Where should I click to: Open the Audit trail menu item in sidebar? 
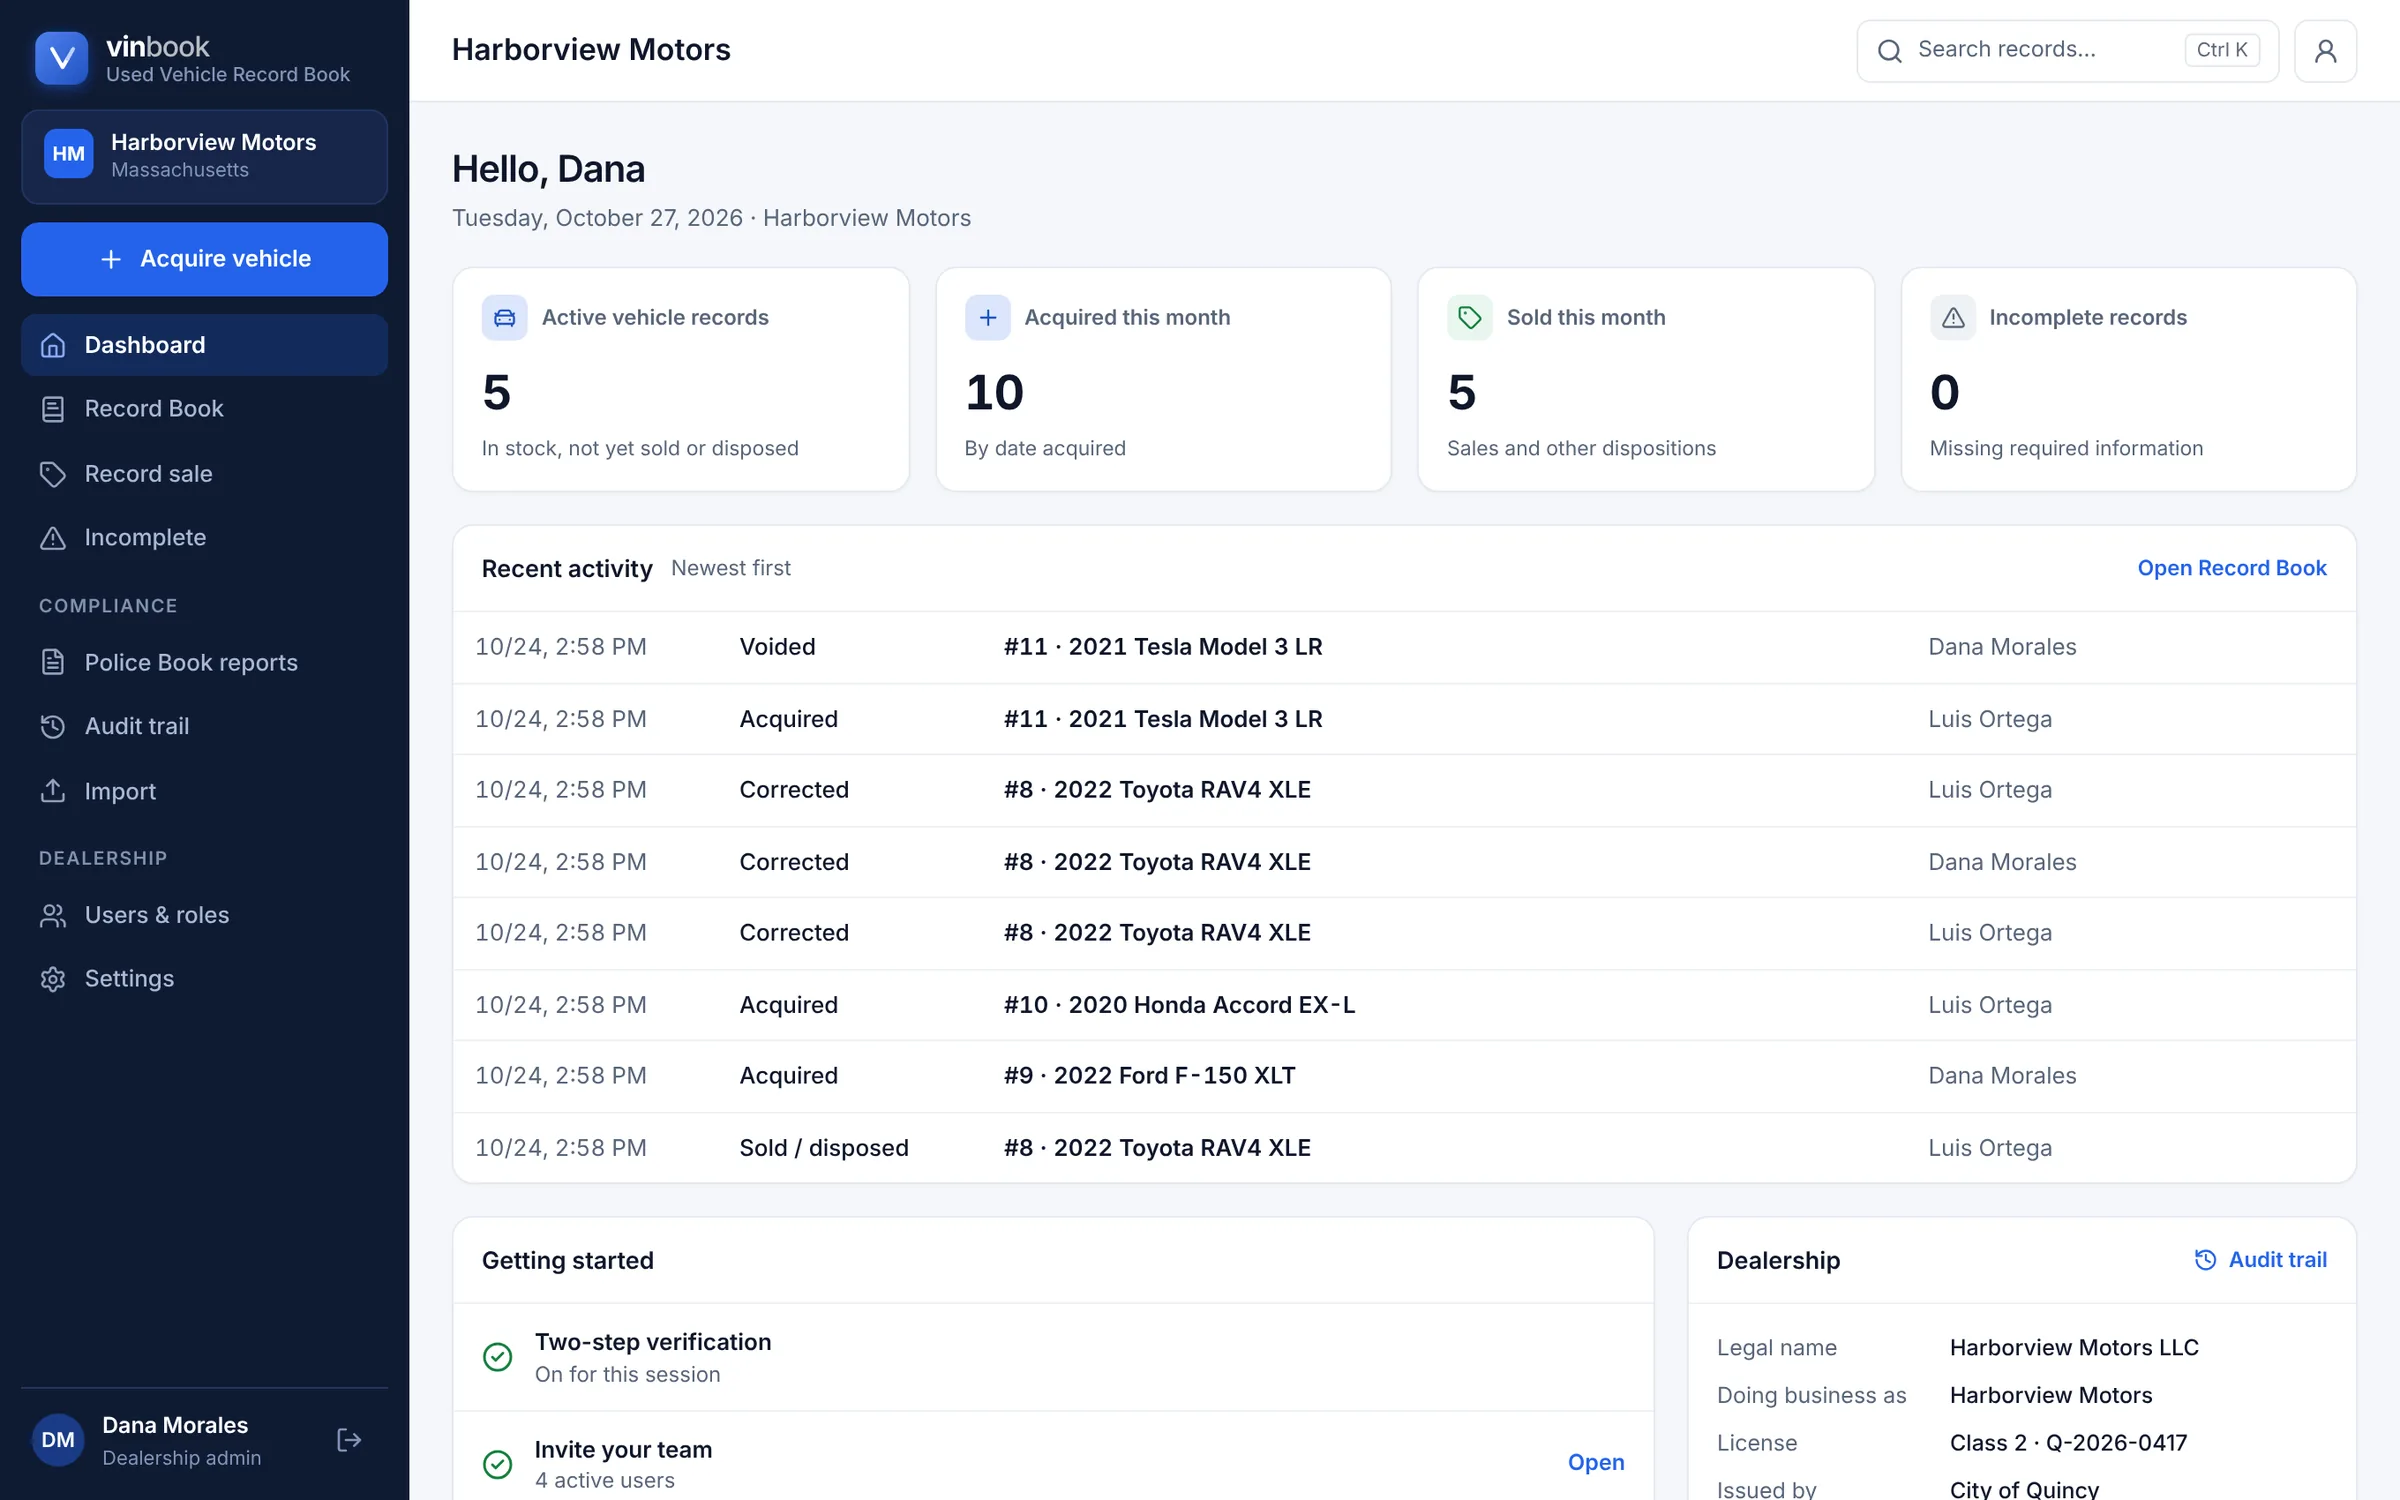(x=204, y=726)
